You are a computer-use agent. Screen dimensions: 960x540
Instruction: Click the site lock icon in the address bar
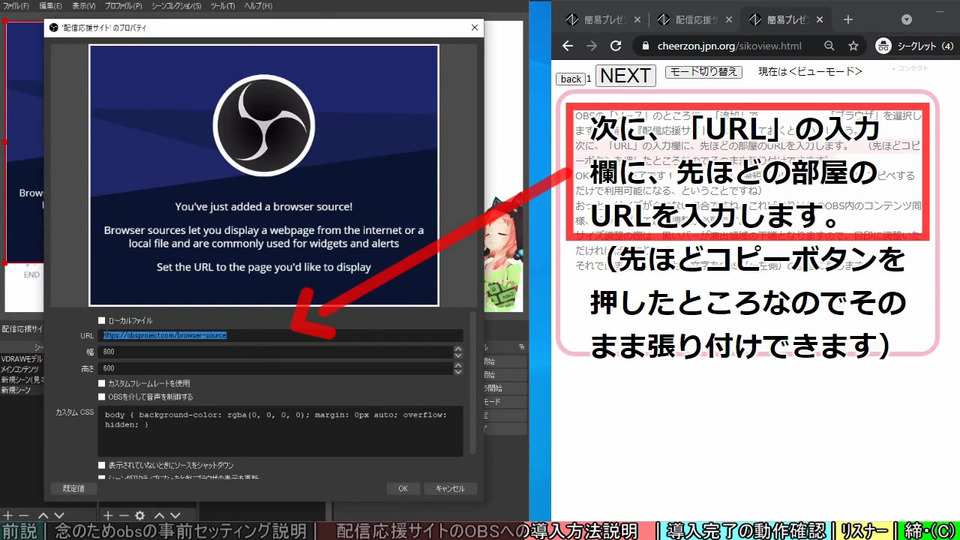(x=645, y=46)
